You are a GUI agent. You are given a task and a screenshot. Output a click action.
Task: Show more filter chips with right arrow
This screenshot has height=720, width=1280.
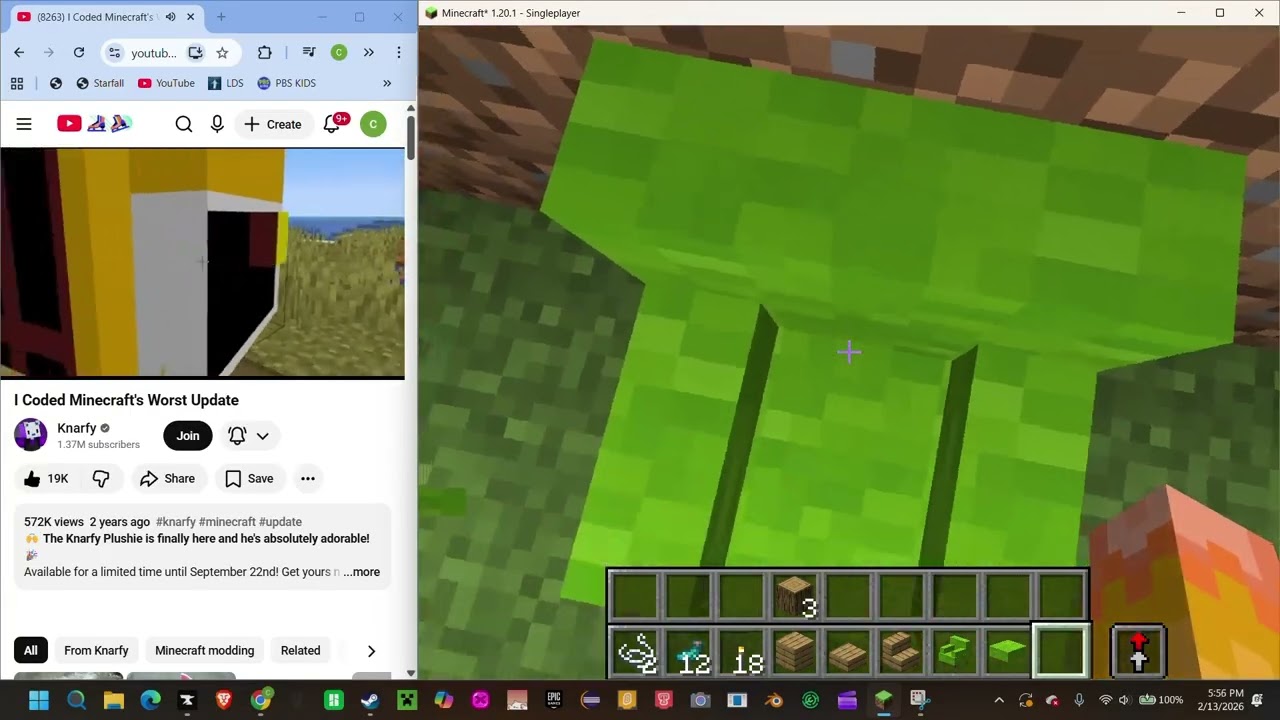(371, 651)
